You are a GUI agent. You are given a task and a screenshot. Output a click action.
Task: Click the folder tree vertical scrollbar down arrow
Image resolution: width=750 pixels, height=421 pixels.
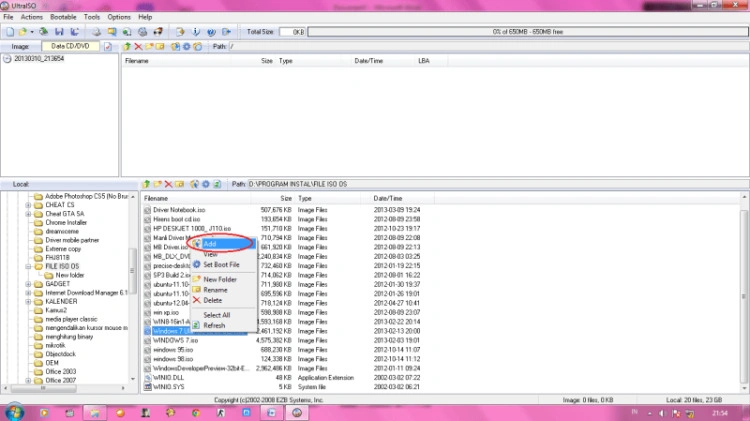(133, 379)
